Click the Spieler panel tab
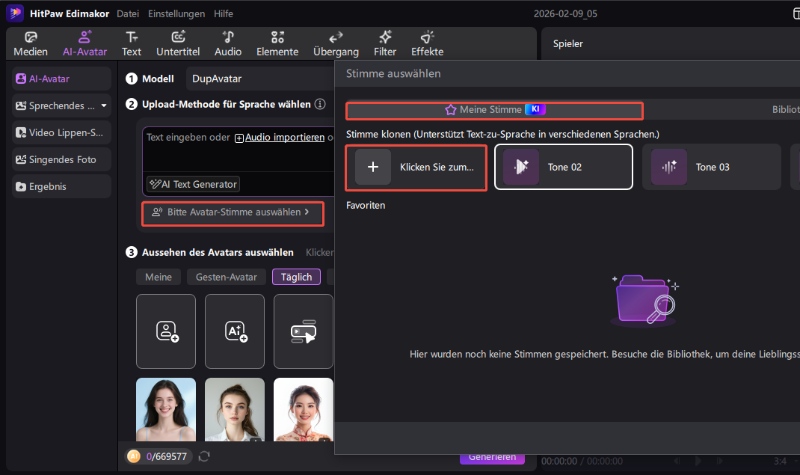The height and width of the screenshot is (475, 800). pos(568,44)
